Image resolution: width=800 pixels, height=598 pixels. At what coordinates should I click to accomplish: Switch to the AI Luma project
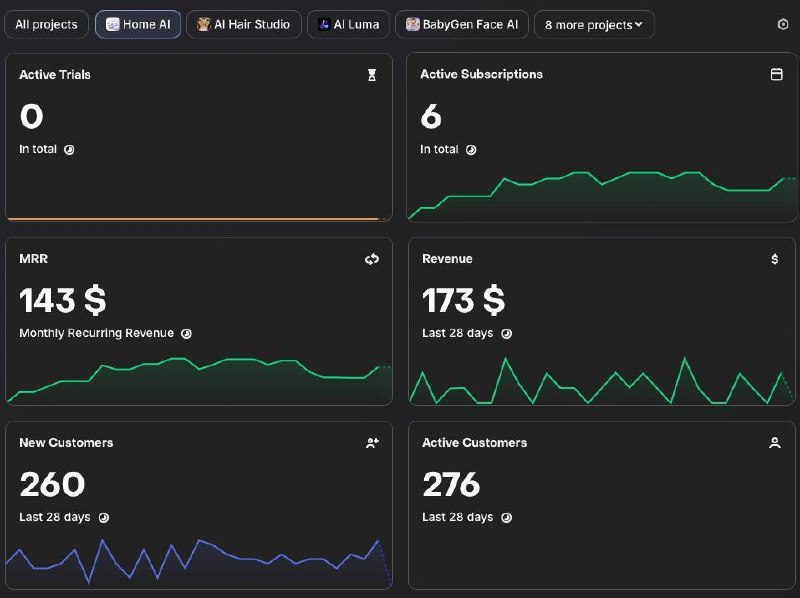click(348, 24)
